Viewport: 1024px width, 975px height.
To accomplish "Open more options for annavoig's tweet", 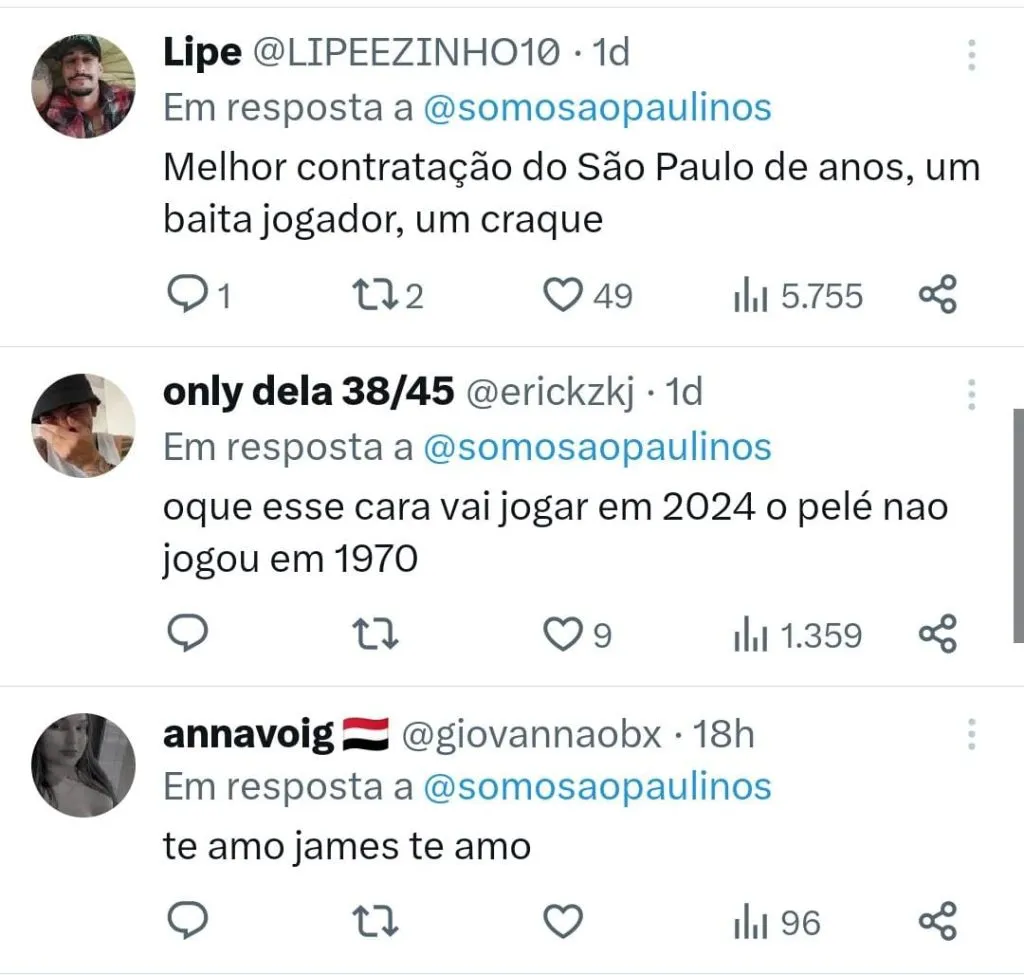I will pyautogui.click(x=971, y=736).
